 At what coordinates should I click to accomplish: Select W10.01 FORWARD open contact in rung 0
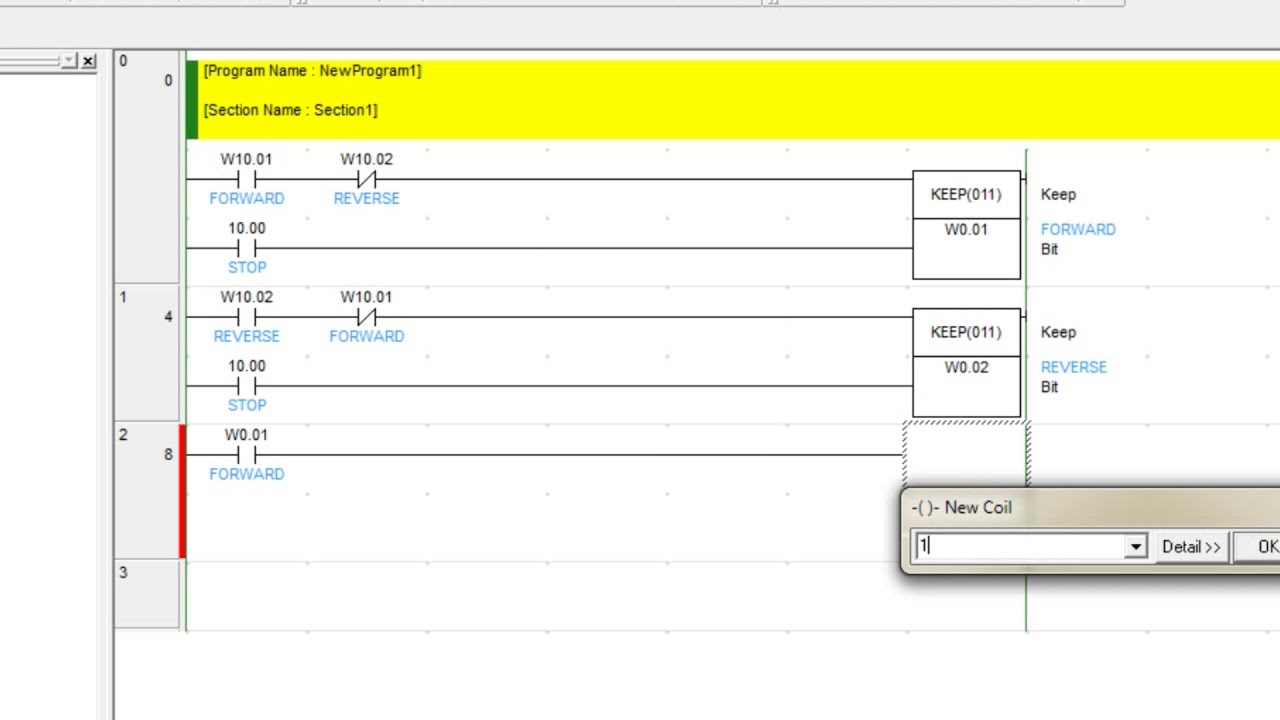(246, 179)
